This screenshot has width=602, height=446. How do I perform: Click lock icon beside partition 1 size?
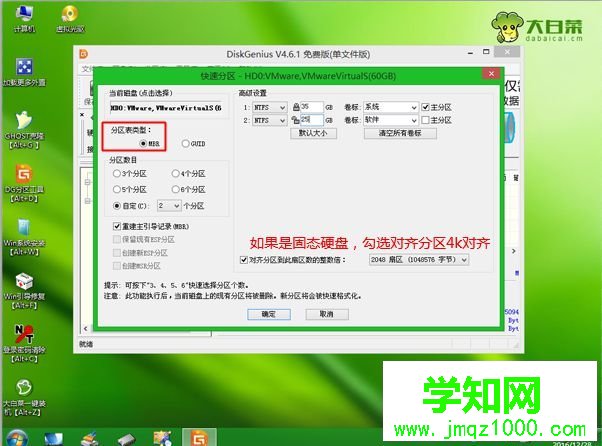(296, 107)
